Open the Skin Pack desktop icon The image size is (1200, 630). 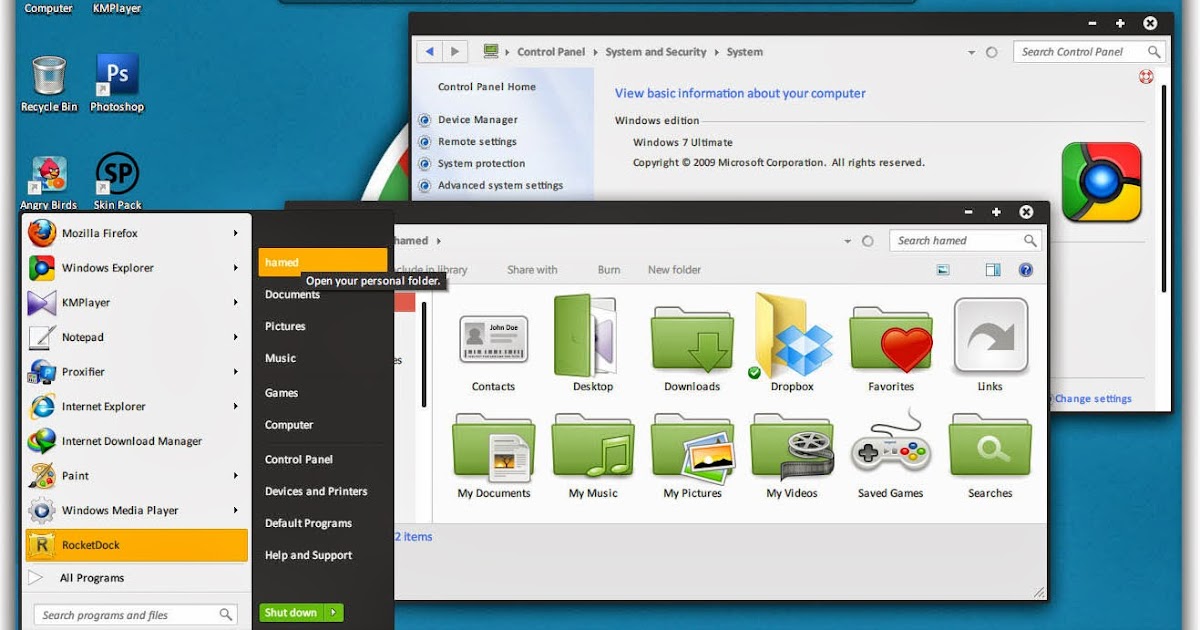pos(117,183)
